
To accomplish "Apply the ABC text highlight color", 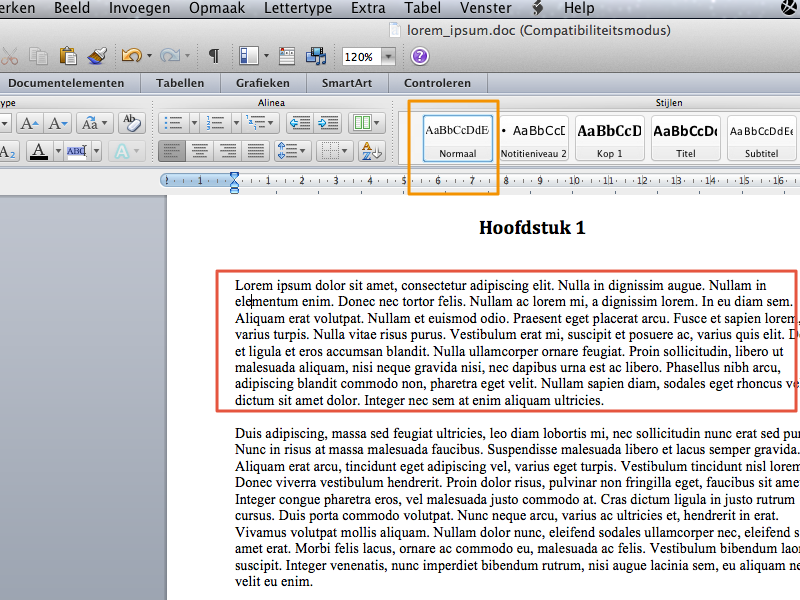I will coord(77,151).
